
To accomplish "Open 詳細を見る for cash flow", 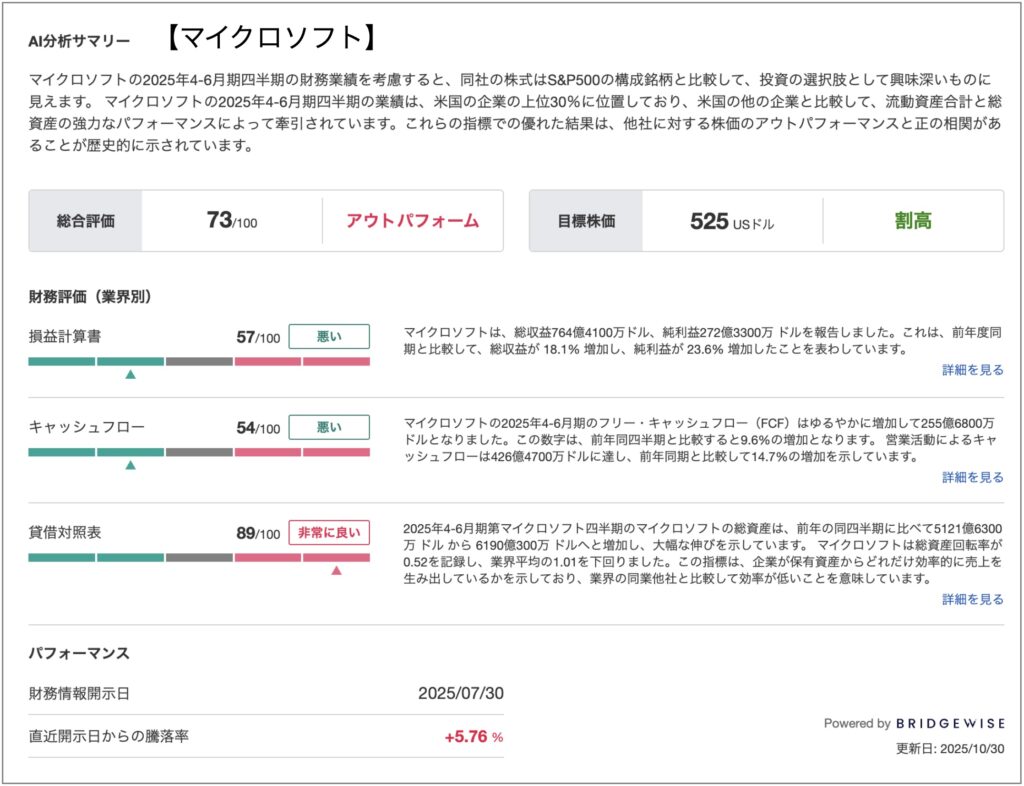I will [972, 477].
